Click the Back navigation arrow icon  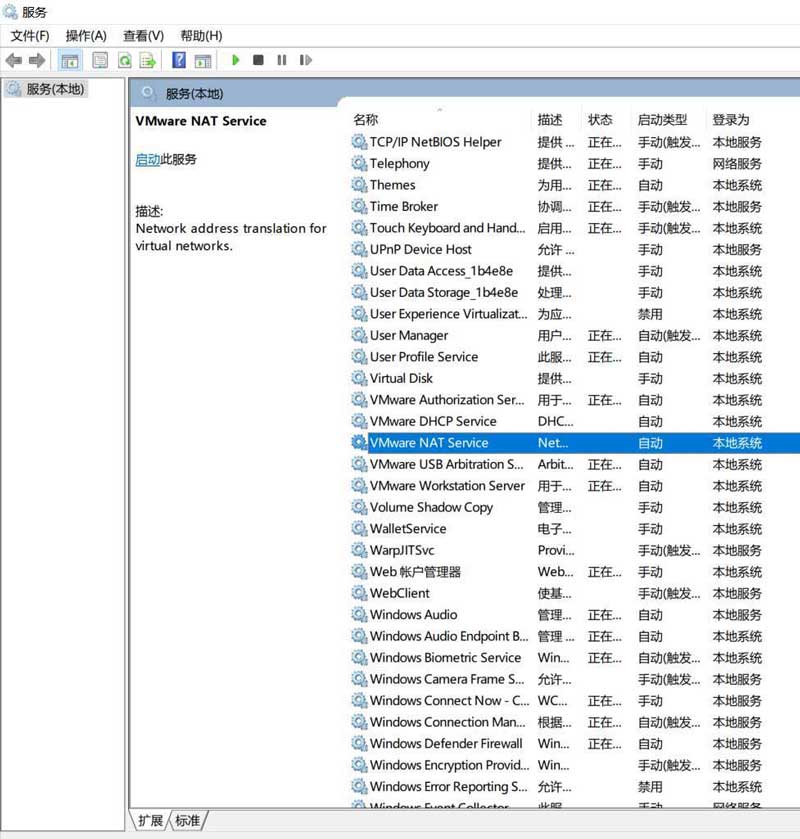[x=14, y=60]
